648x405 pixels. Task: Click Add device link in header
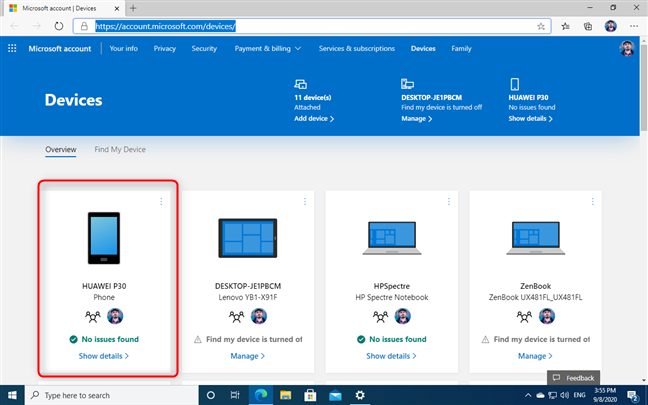pyautogui.click(x=314, y=119)
